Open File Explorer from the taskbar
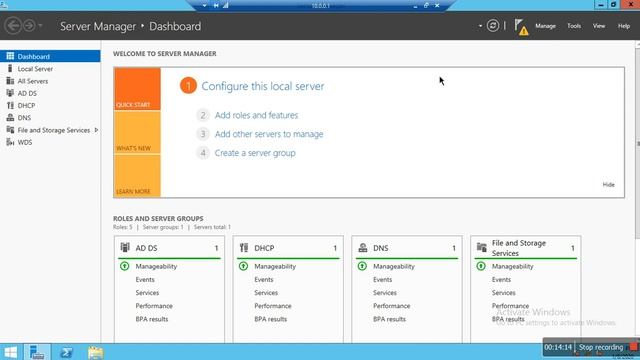Image resolution: width=640 pixels, height=360 pixels. (96, 352)
